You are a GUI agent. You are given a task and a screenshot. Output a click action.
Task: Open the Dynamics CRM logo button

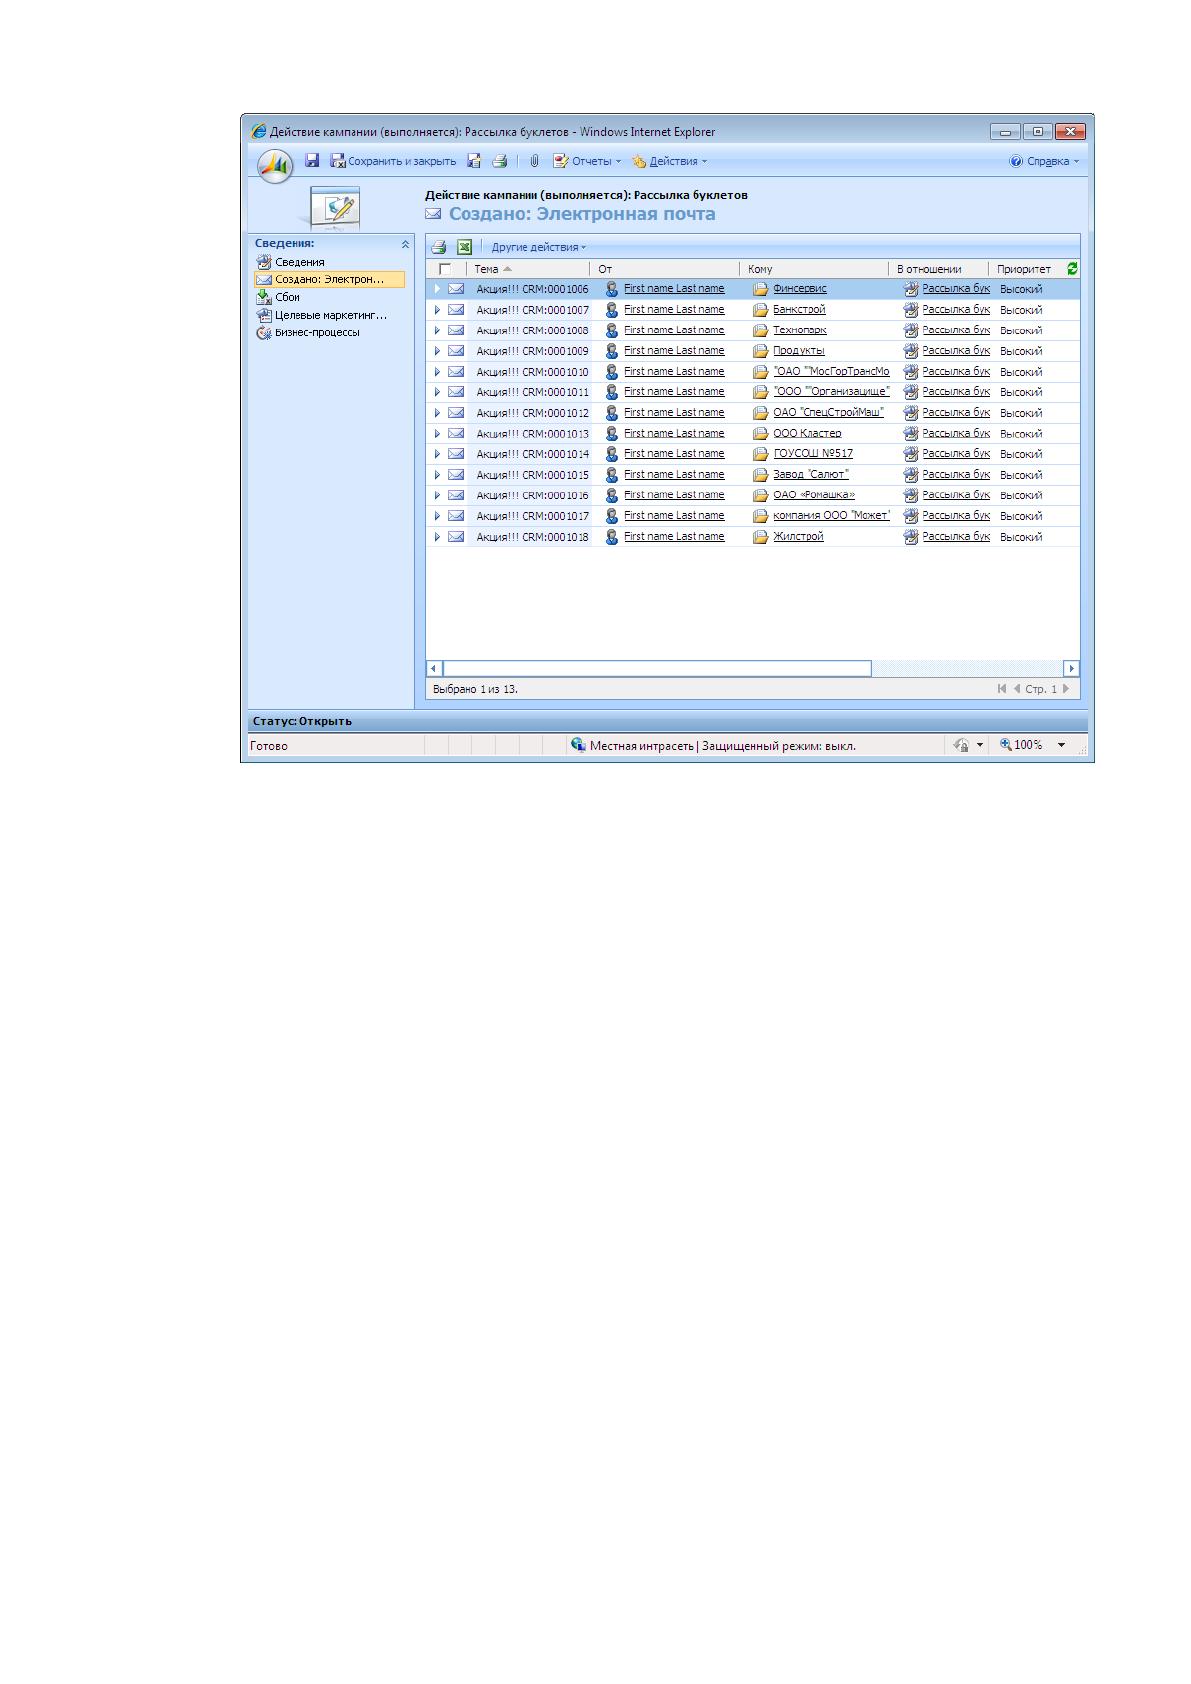[x=274, y=165]
